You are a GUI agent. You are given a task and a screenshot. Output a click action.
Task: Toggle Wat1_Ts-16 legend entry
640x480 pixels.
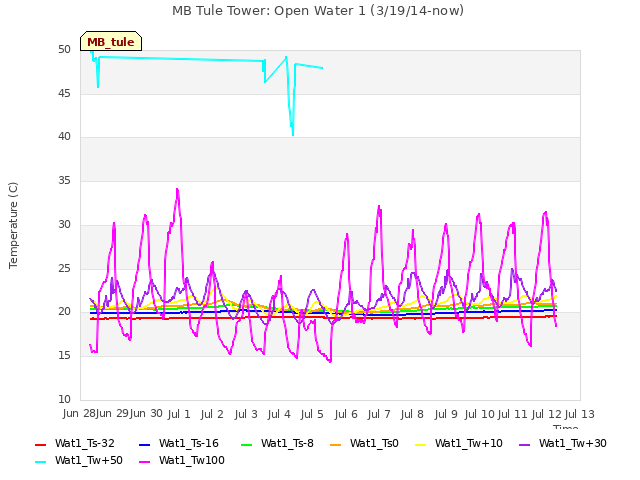(179, 443)
